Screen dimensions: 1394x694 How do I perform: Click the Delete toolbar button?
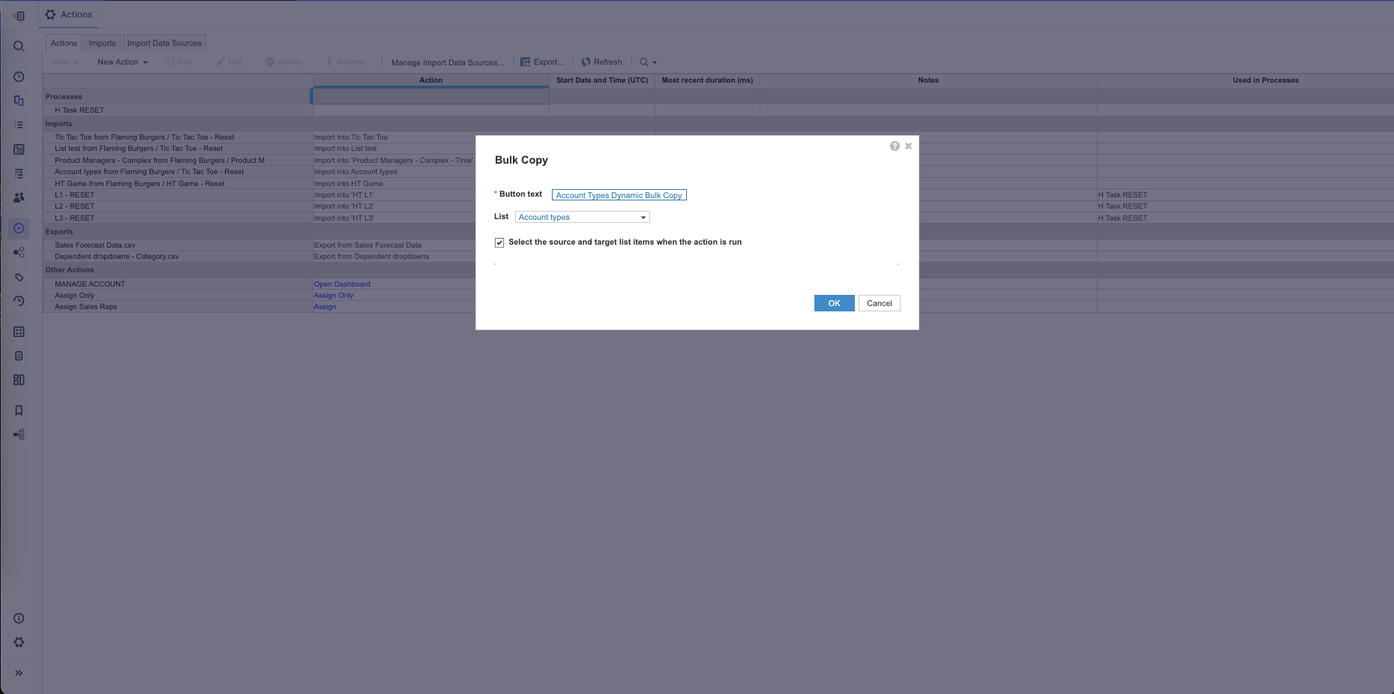pos(285,62)
